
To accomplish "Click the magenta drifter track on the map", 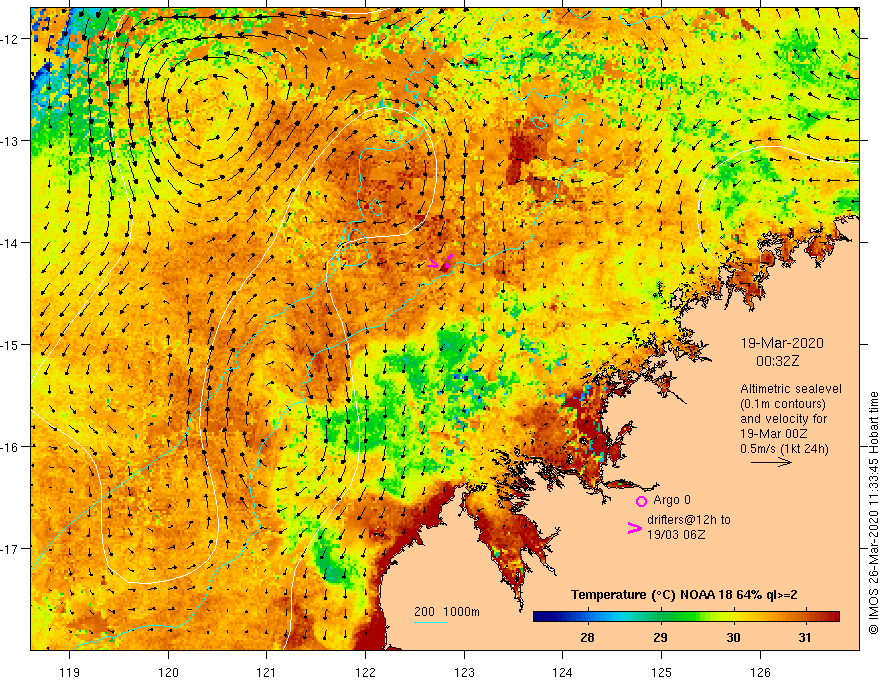I will (442, 262).
